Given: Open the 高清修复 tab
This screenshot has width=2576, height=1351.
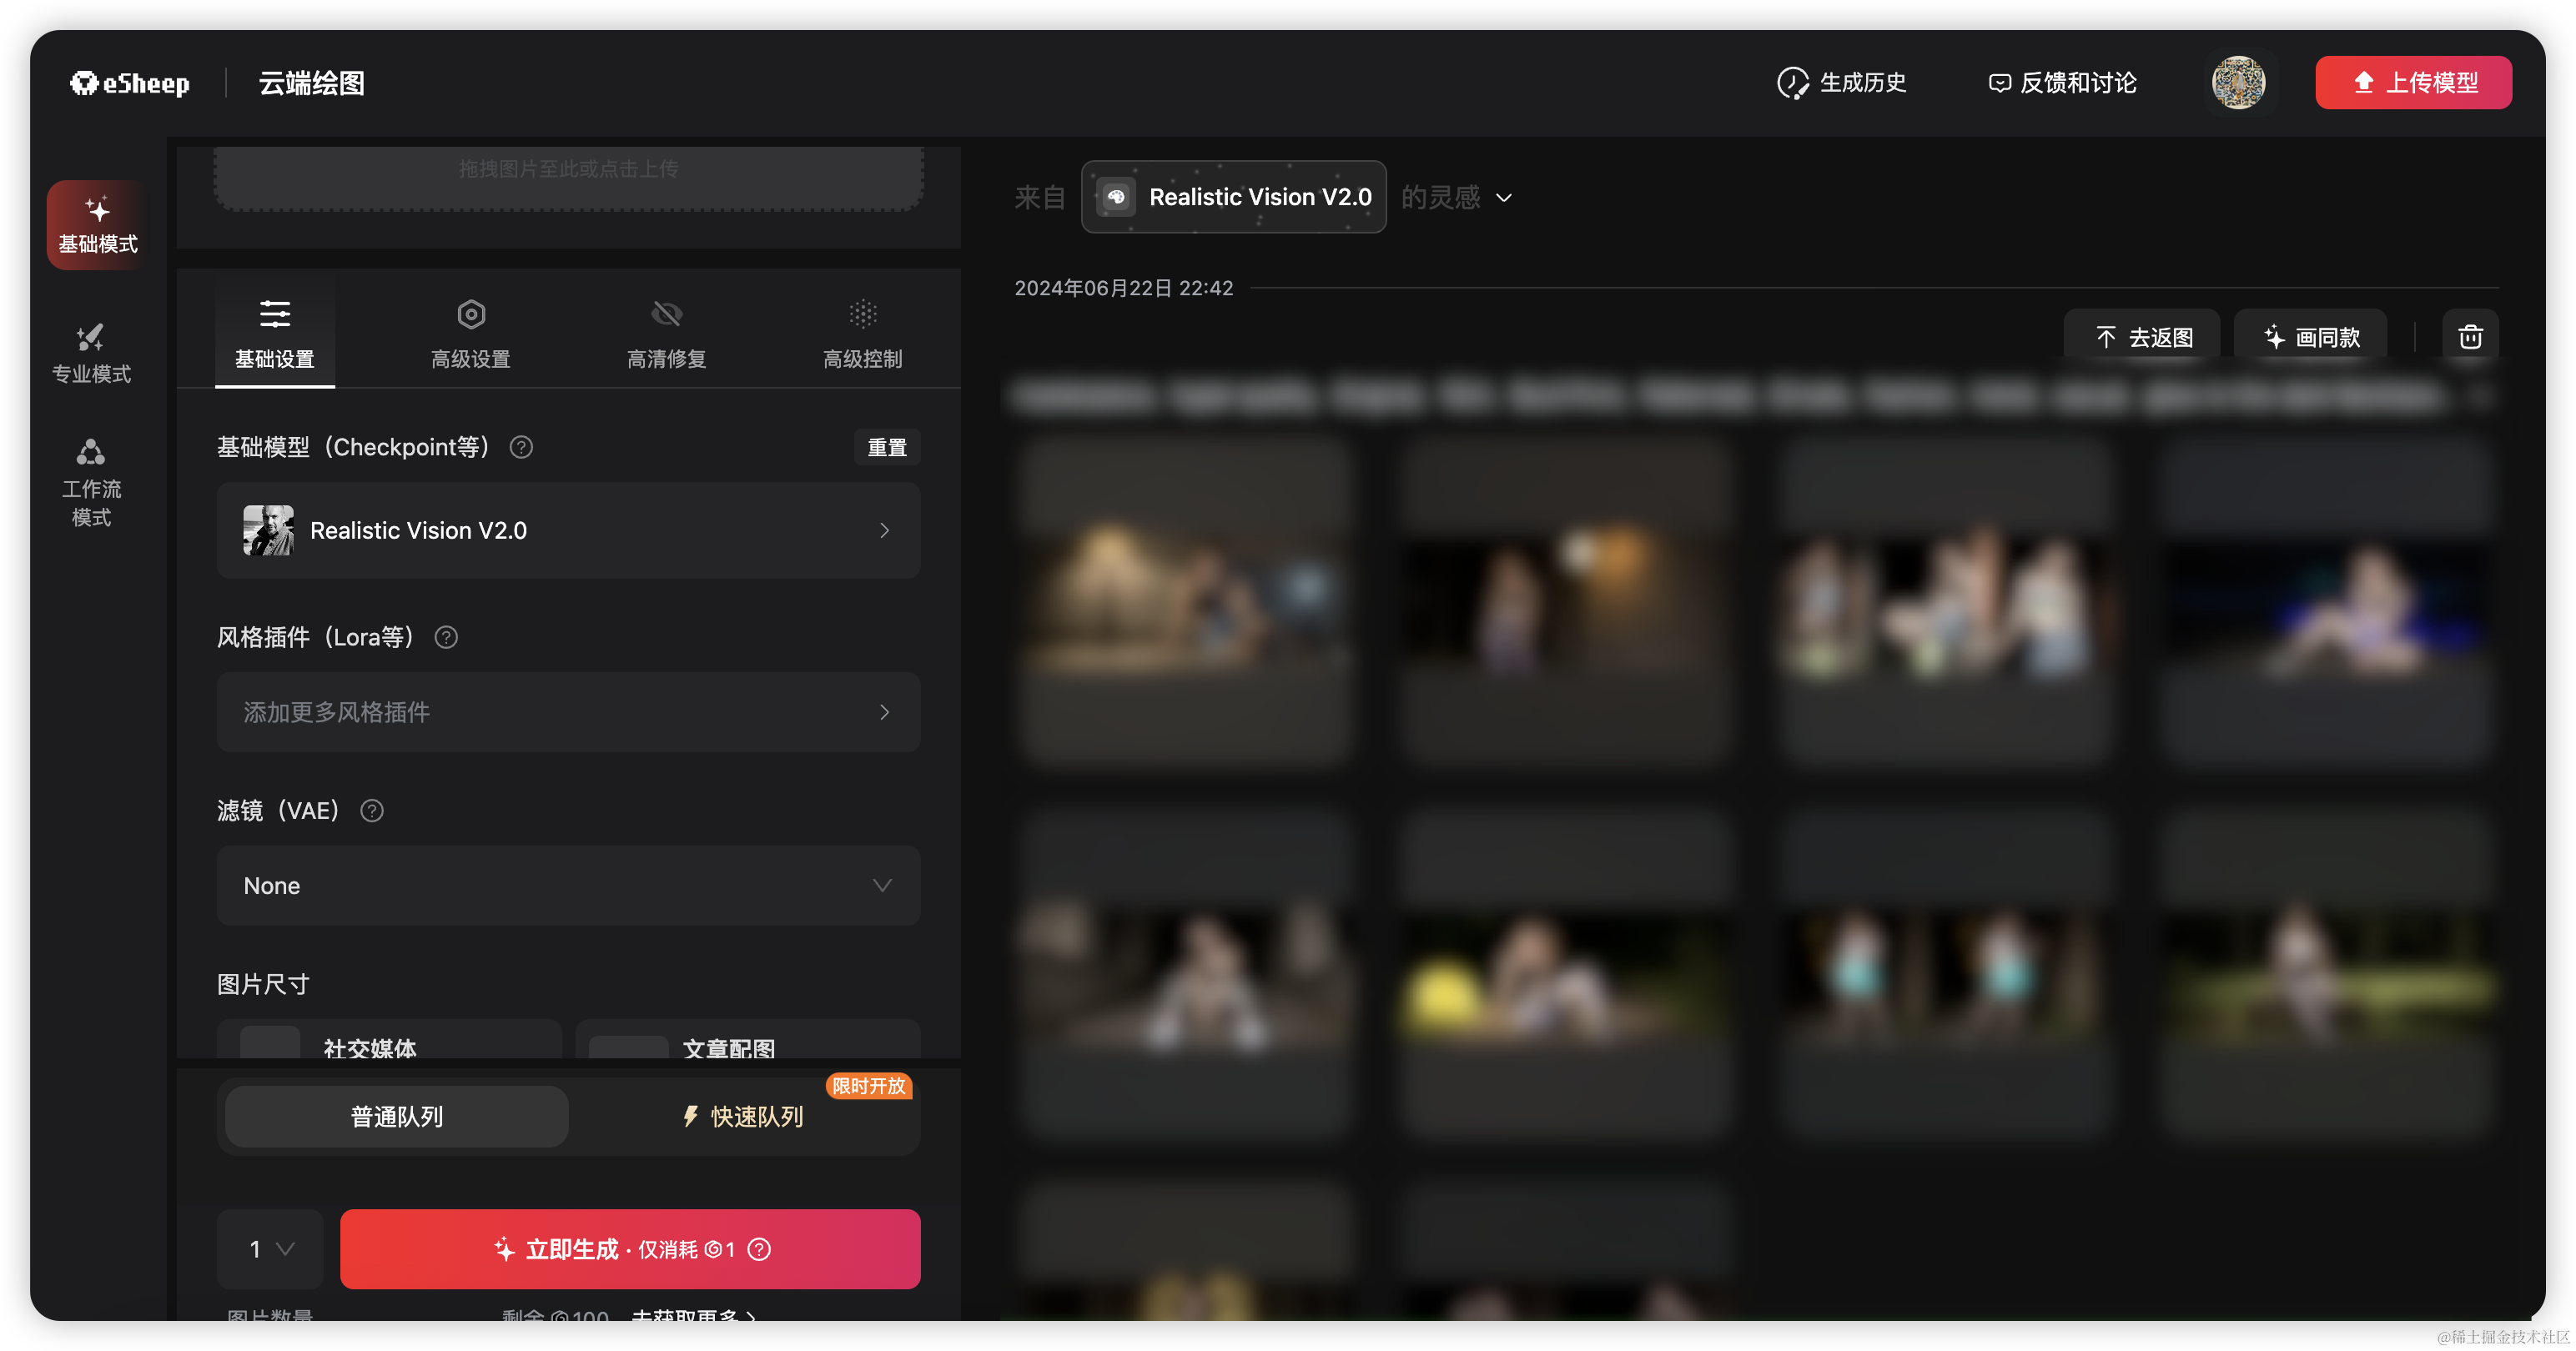Looking at the screenshot, I should coord(667,335).
